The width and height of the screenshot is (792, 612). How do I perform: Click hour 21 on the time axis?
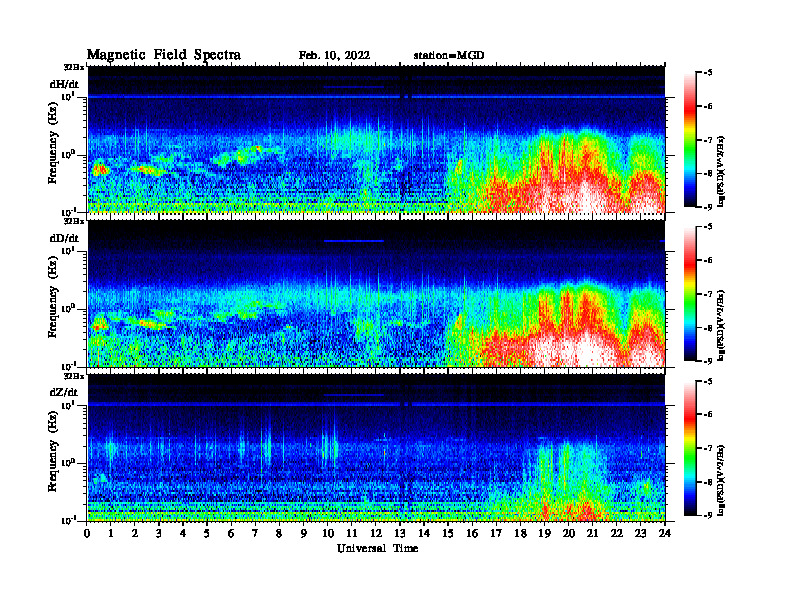[592, 533]
